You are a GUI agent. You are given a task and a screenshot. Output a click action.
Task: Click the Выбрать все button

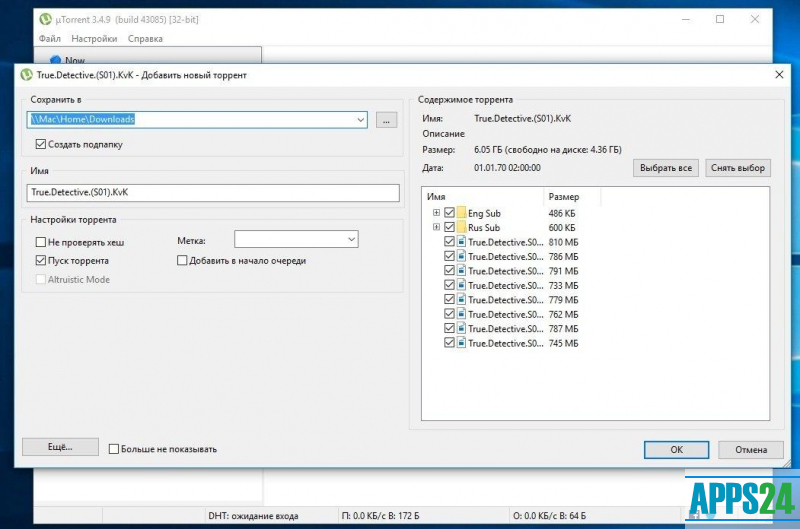[x=666, y=168]
